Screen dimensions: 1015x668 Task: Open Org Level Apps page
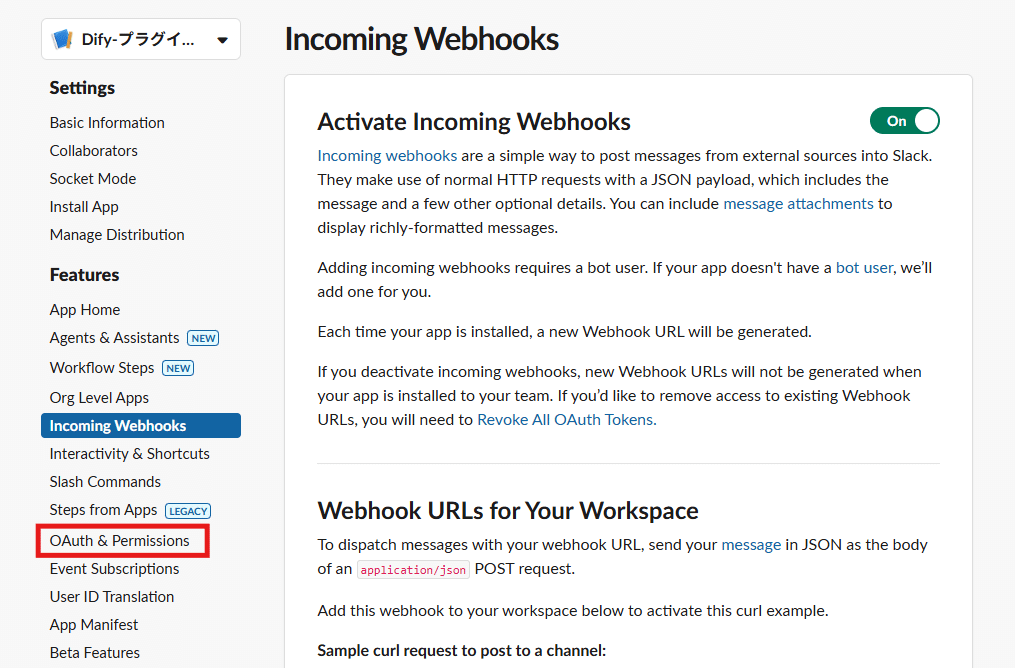click(99, 397)
